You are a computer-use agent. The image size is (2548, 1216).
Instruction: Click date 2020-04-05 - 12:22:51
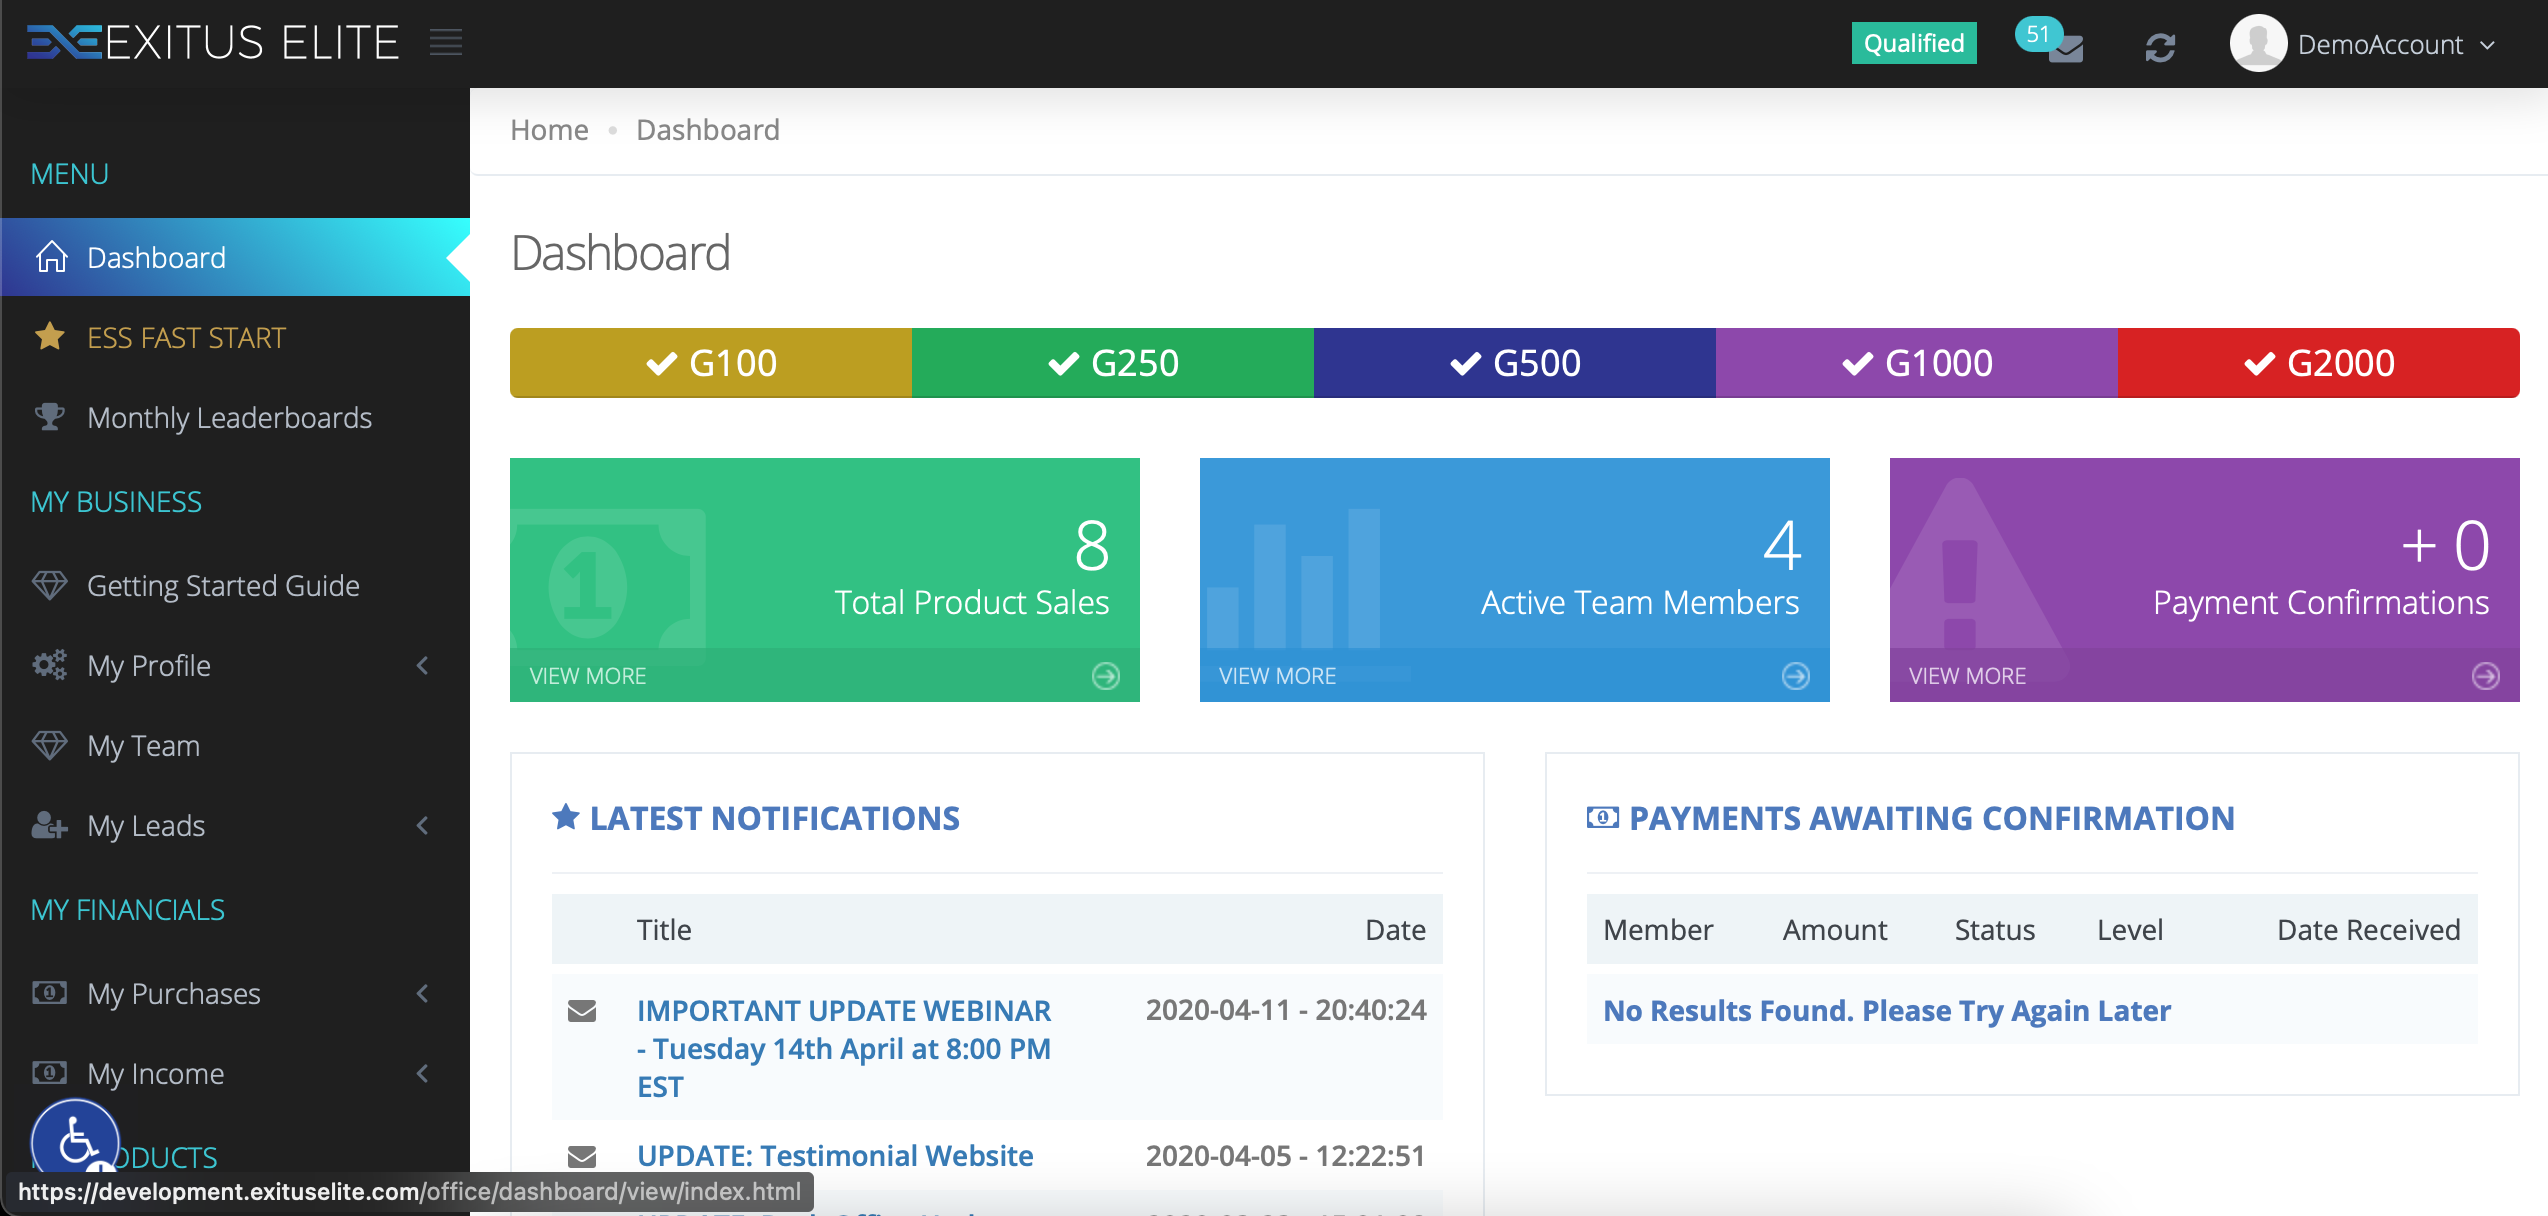[1286, 1156]
